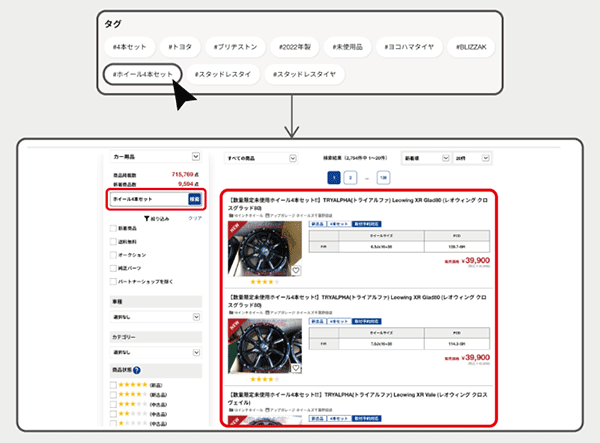Check the five-star condition checkbox

113,385
